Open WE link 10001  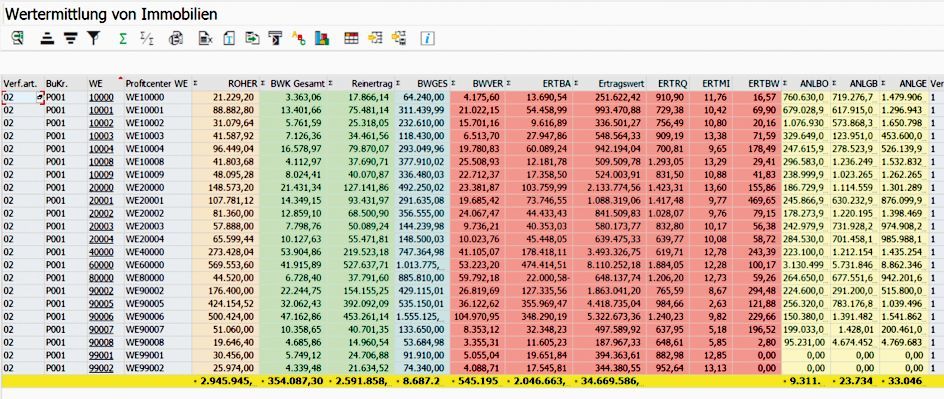tap(101, 110)
